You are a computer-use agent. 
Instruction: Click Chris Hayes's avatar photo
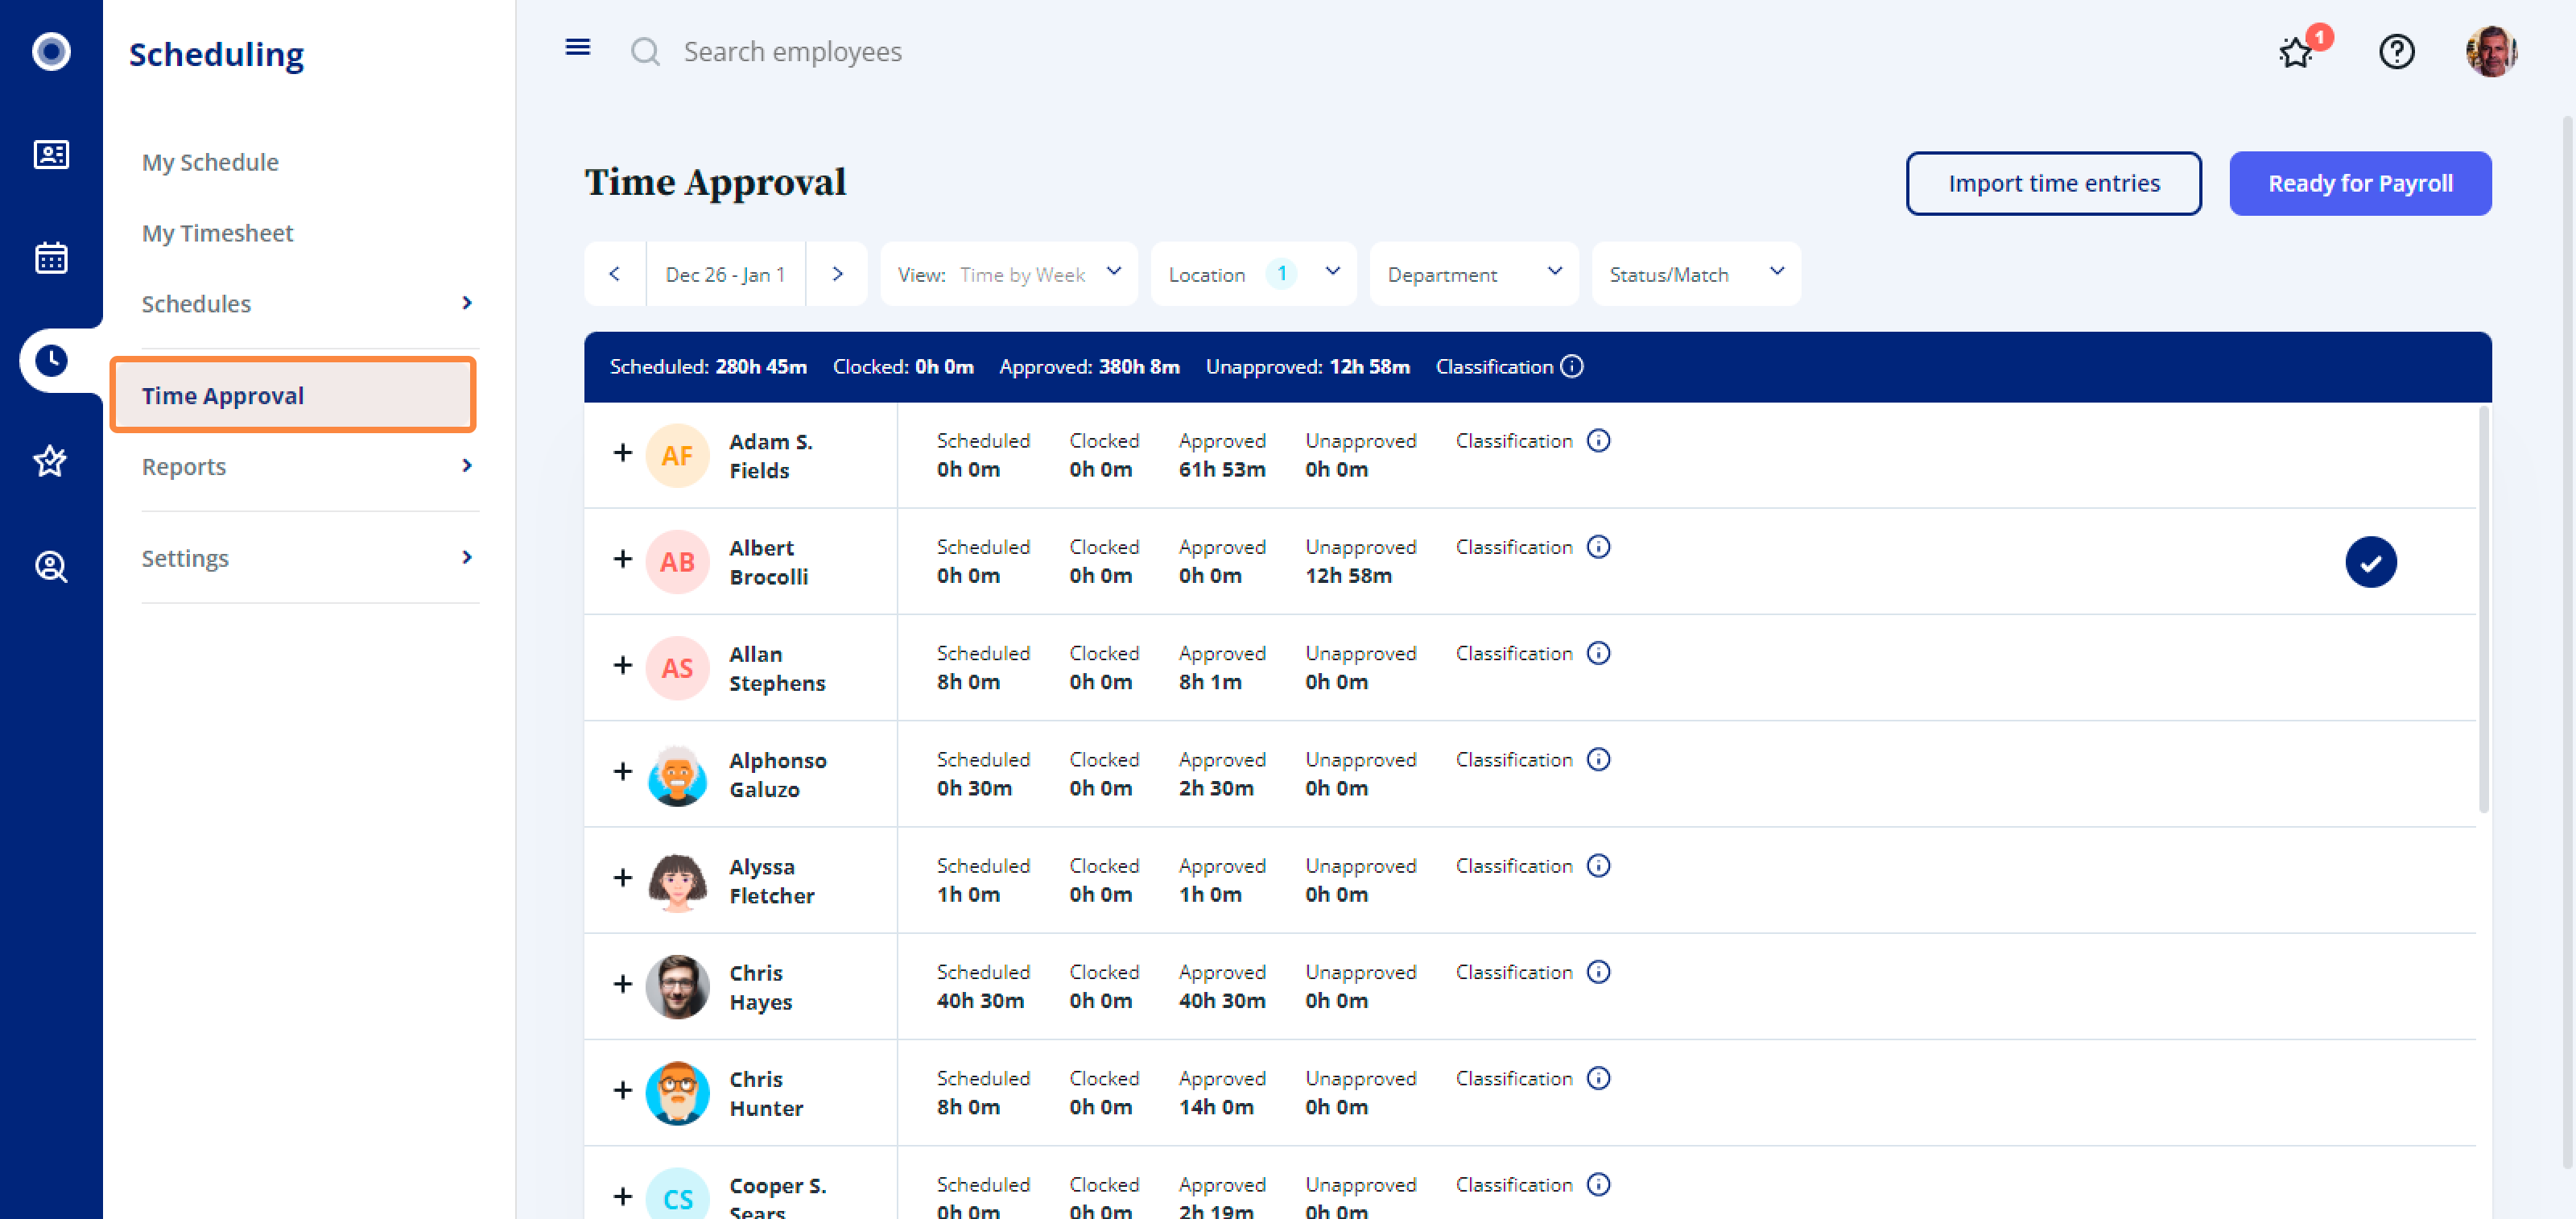tap(677, 986)
